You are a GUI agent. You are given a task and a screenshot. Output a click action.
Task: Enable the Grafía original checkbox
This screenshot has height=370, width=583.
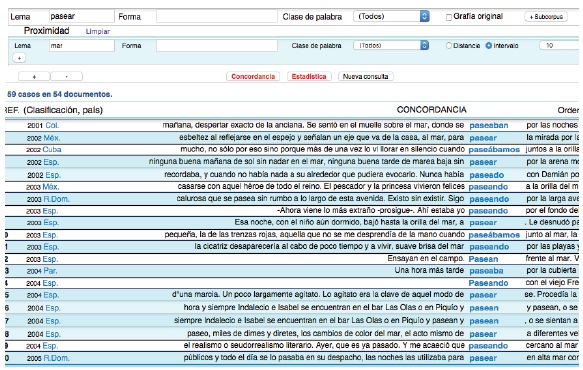pyautogui.click(x=449, y=17)
